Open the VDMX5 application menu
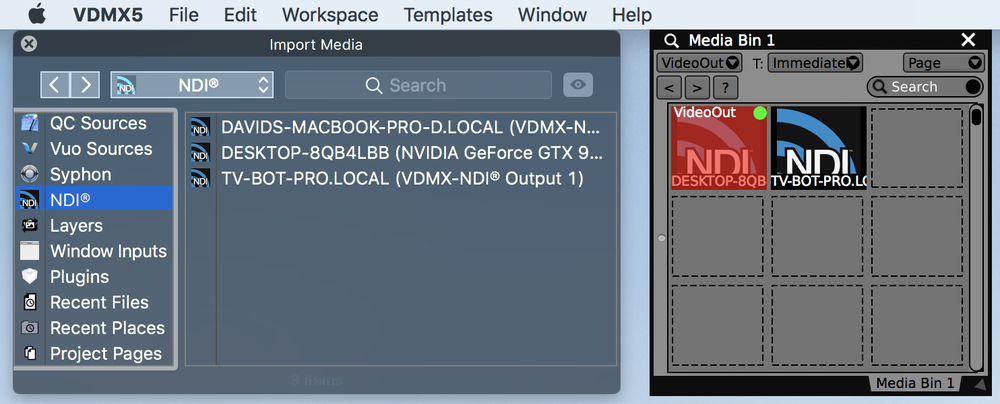Image resolution: width=1000 pixels, height=404 pixels. 108,15
